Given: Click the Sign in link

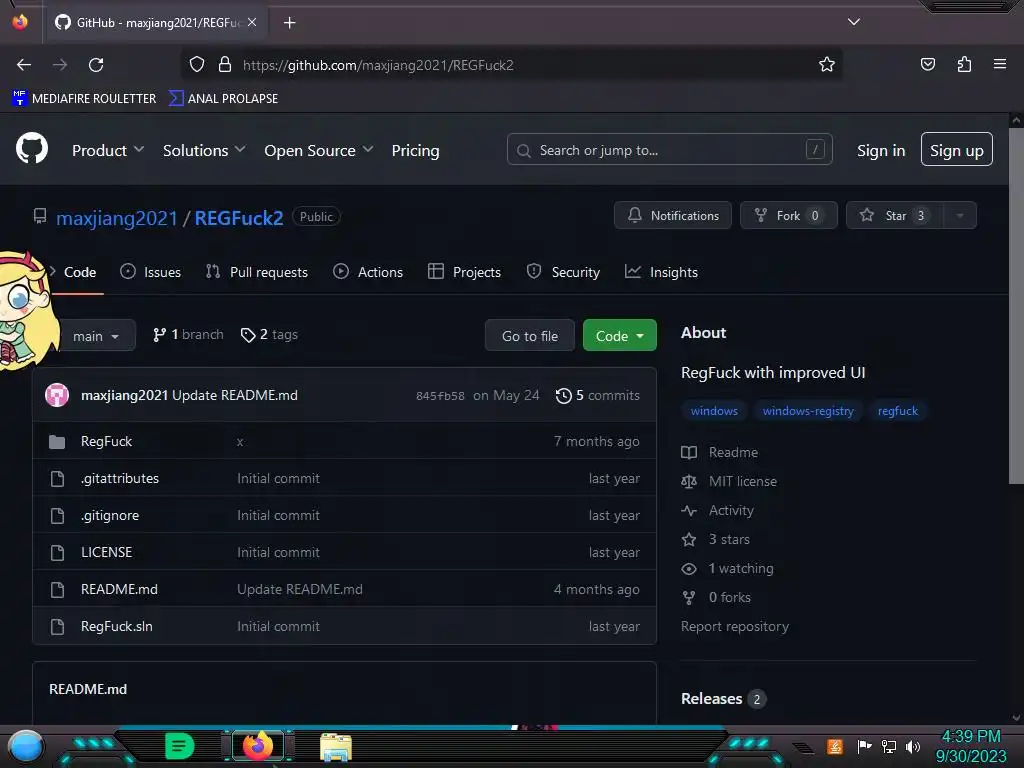Looking at the screenshot, I should point(881,150).
